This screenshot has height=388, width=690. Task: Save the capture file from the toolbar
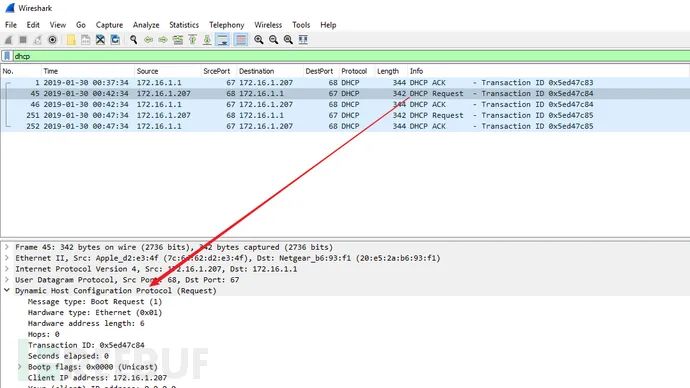pos(85,40)
